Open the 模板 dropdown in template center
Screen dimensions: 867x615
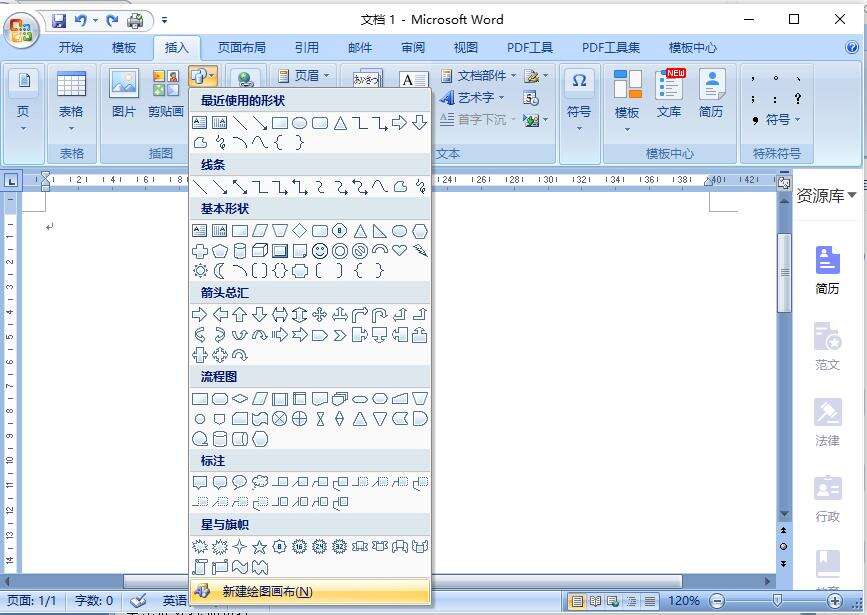click(627, 102)
